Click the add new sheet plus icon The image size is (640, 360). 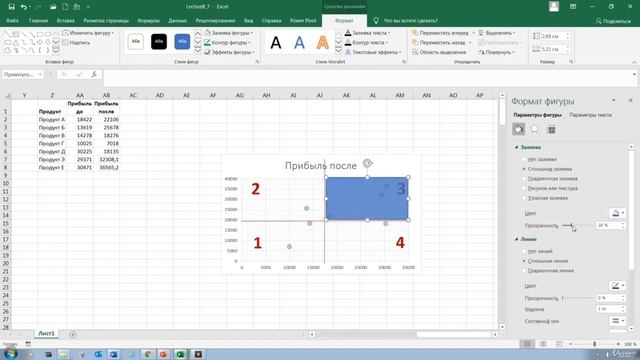click(73, 334)
